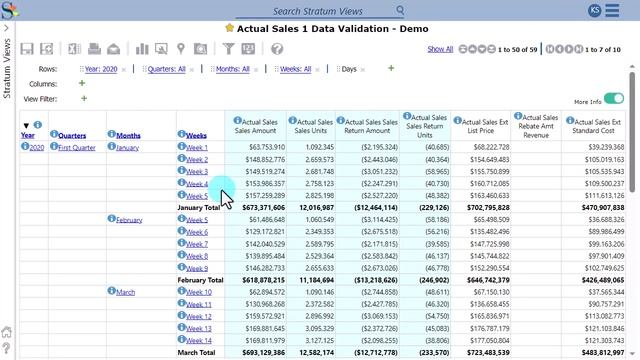Click info icon on Actual Sales Ext List Price

458,120
